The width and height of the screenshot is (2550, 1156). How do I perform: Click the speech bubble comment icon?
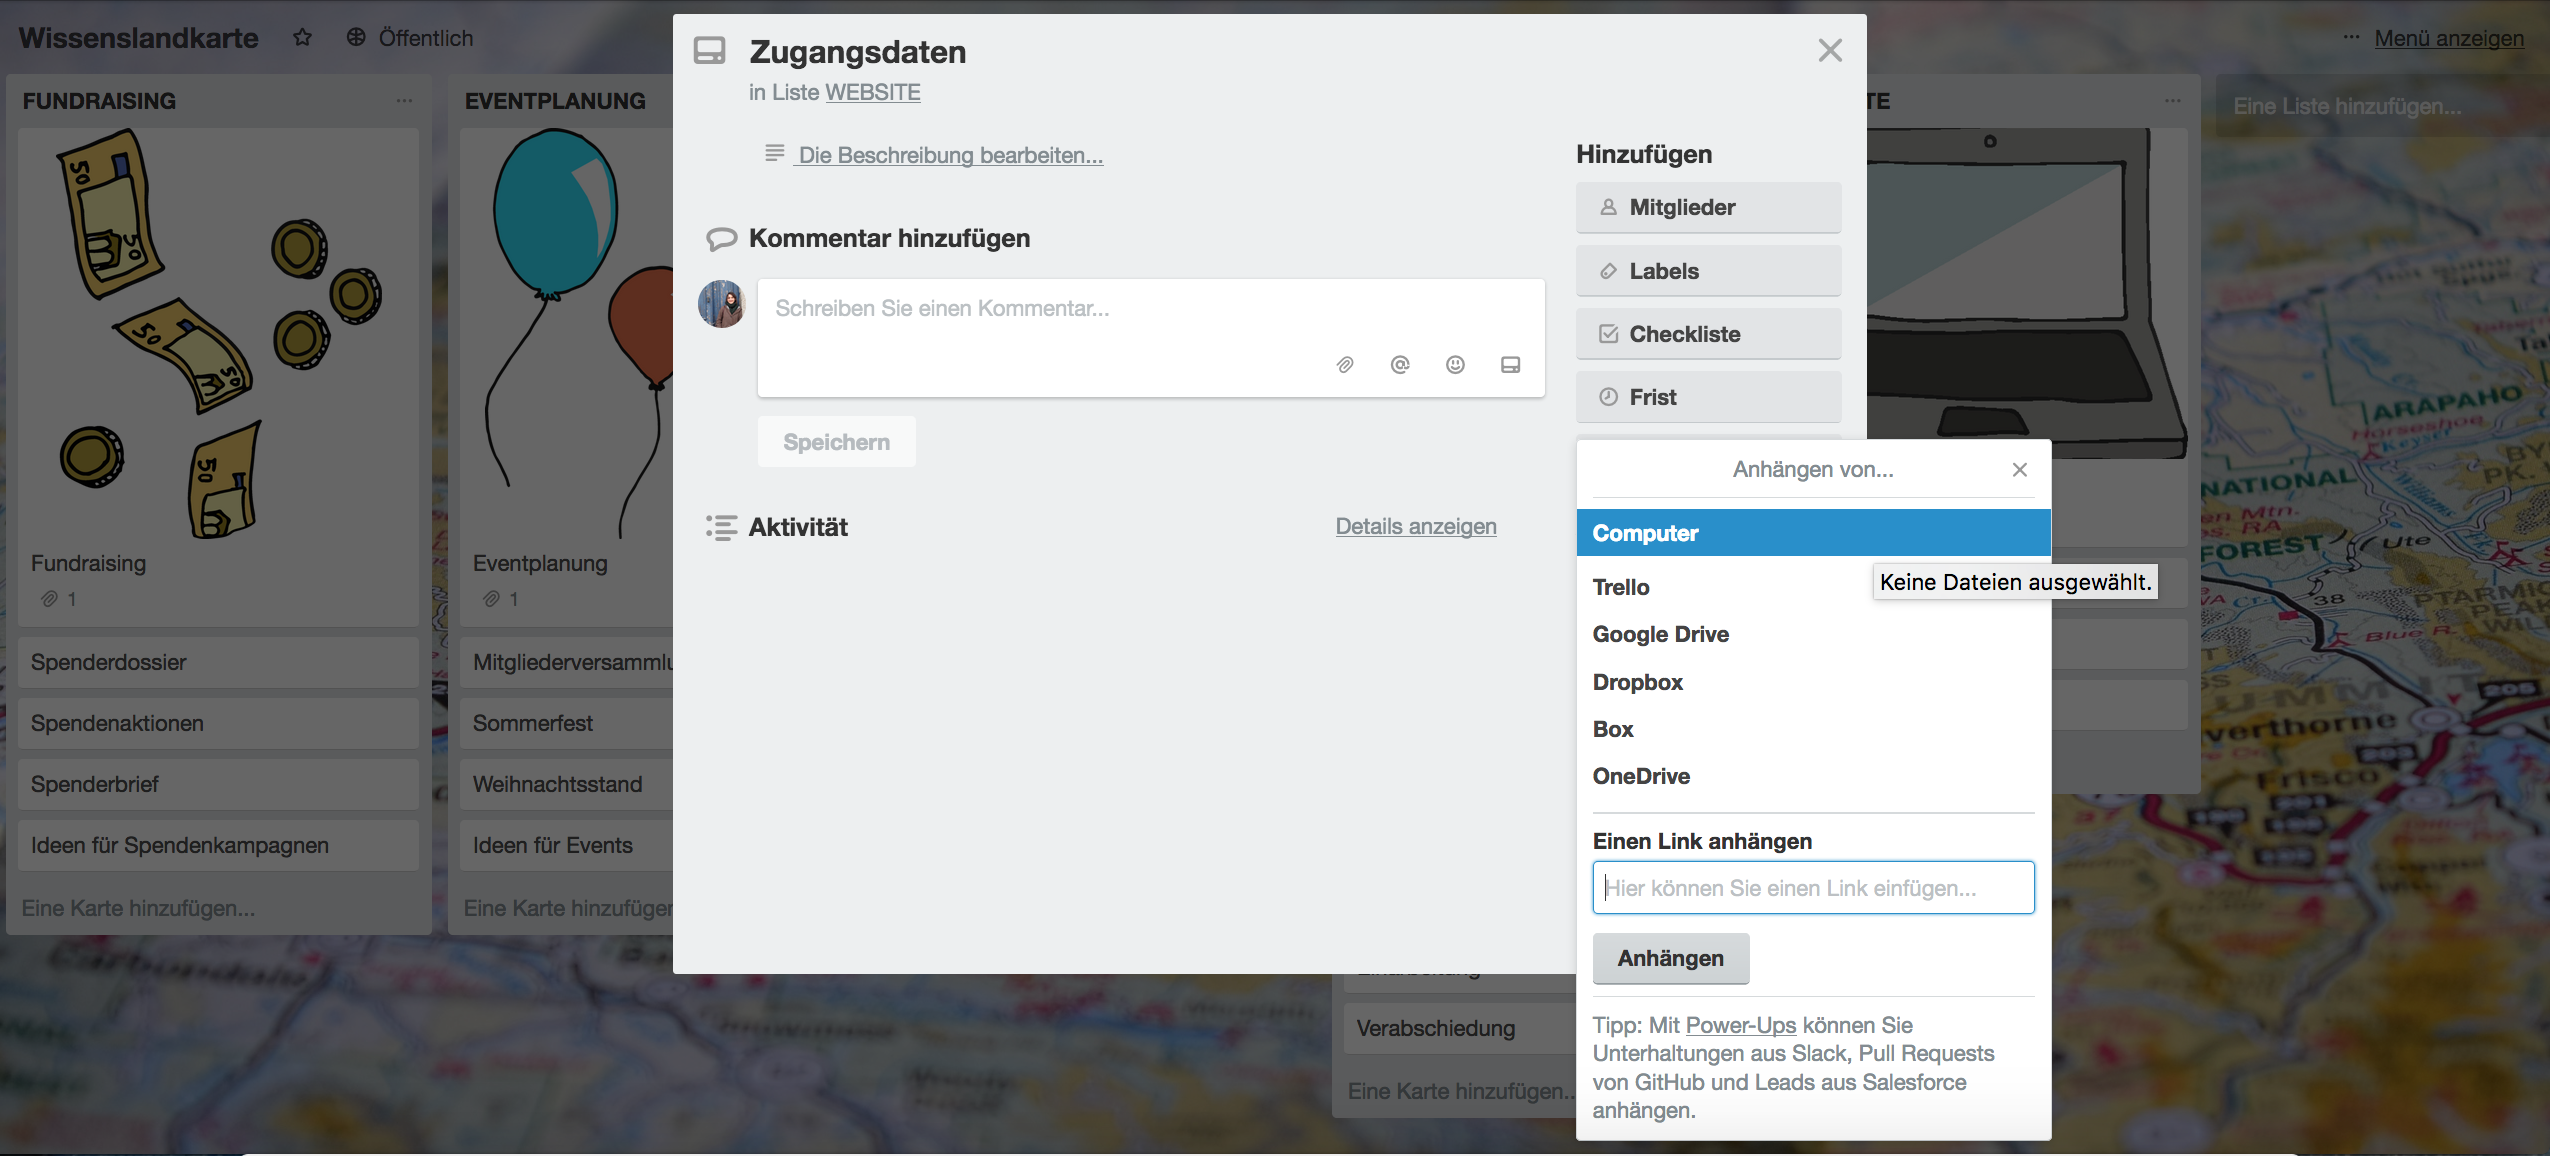721,239
